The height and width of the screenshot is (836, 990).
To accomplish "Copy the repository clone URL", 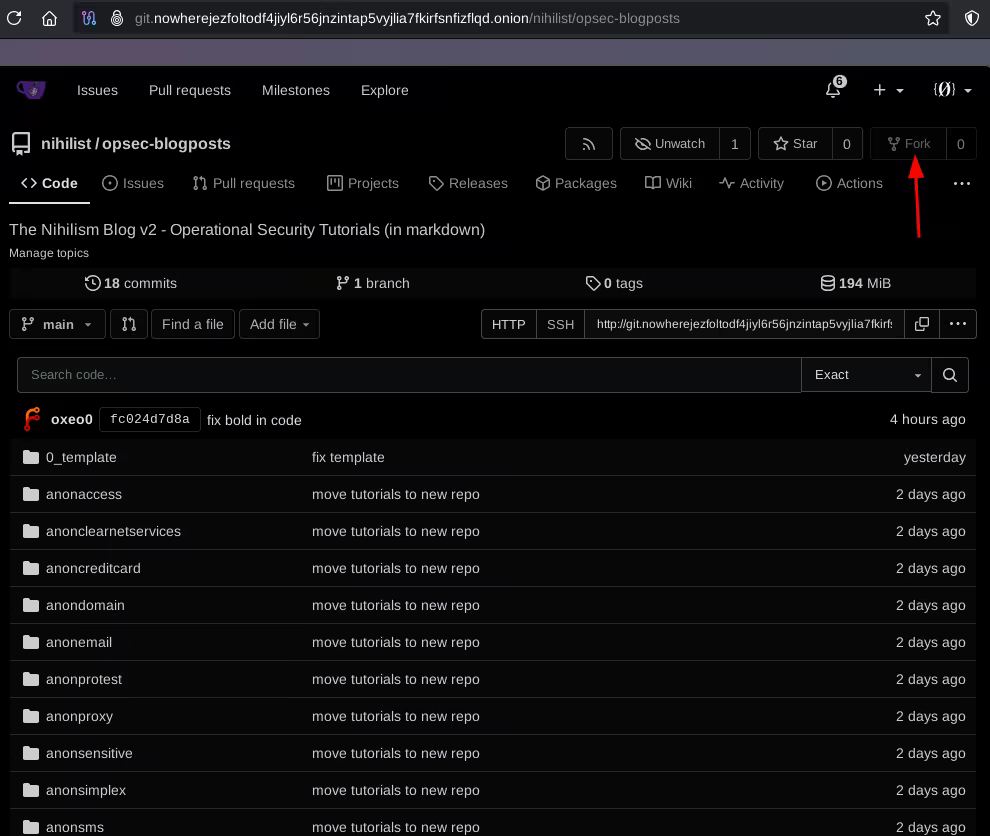I will pyautogui.click(x=922, y=324).
